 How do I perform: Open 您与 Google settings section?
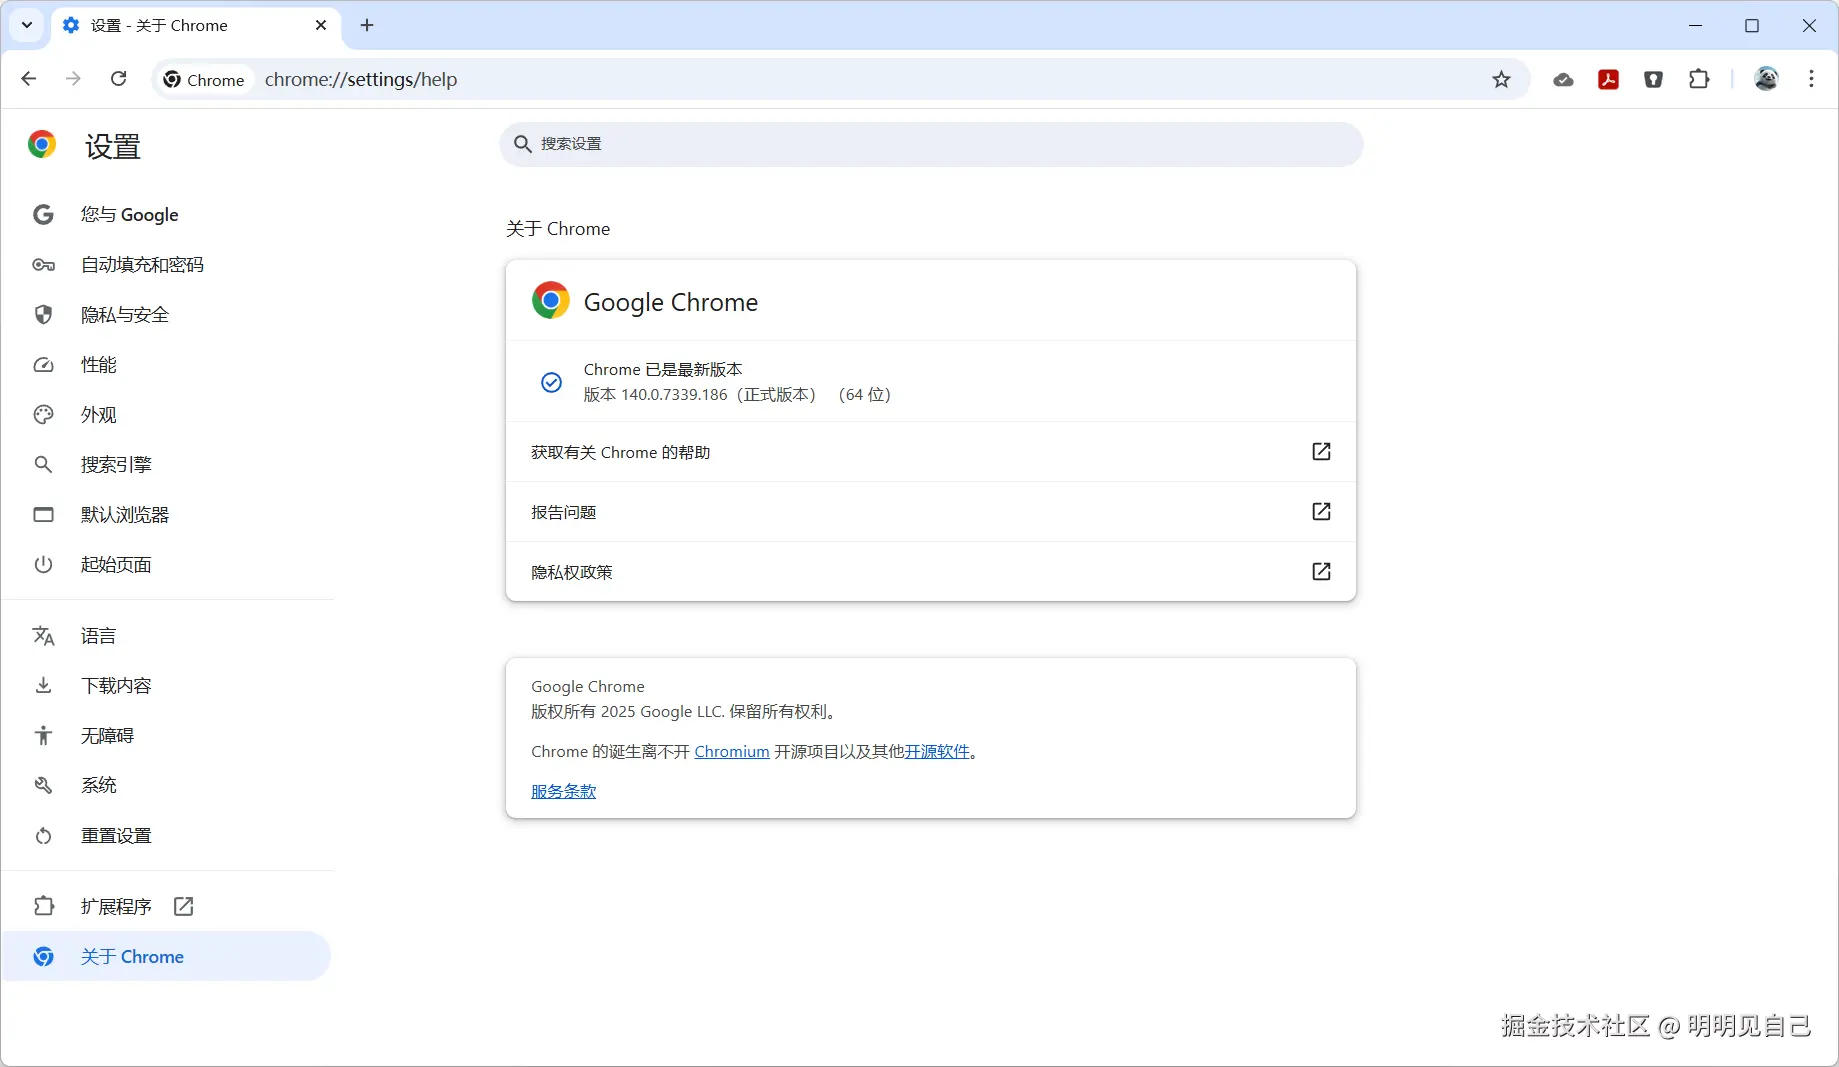pyautogui.click(x=166, y=215)
